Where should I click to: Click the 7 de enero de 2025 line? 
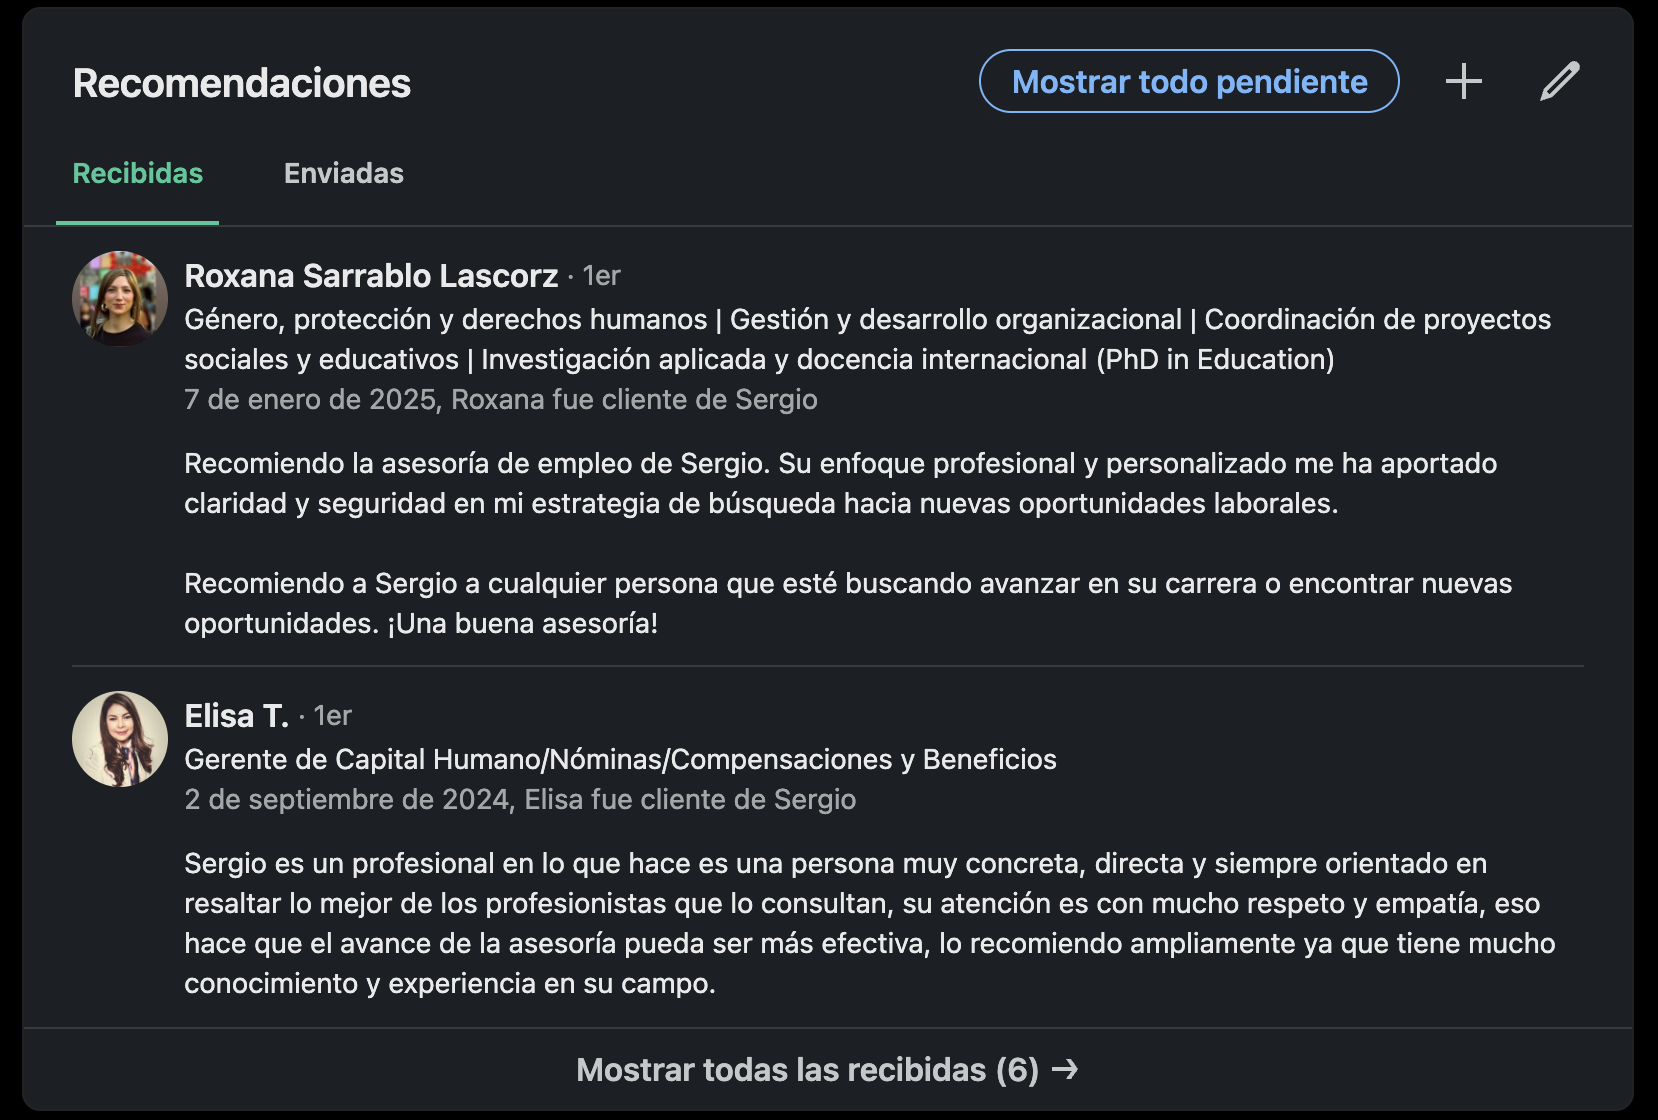[500, 400]
